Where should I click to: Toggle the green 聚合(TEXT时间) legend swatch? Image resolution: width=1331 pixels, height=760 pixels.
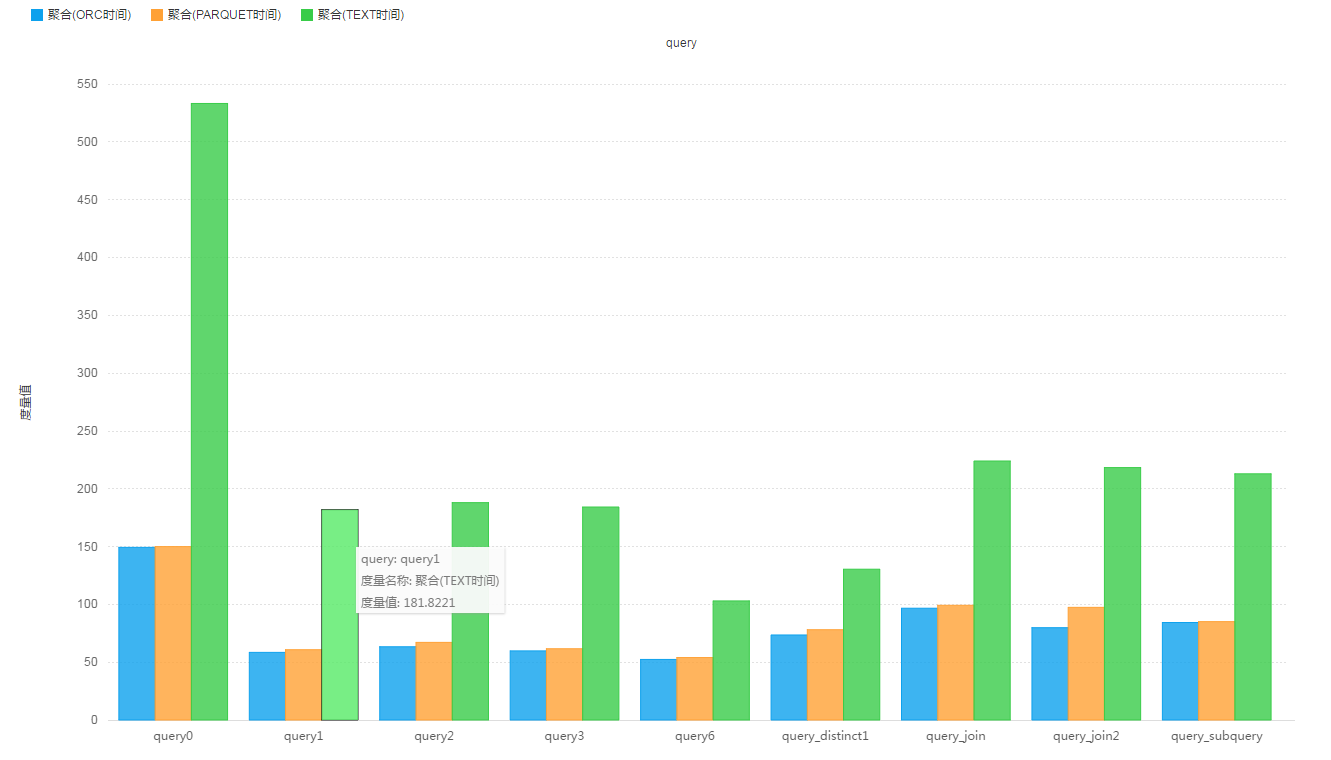tap(307, 15)
